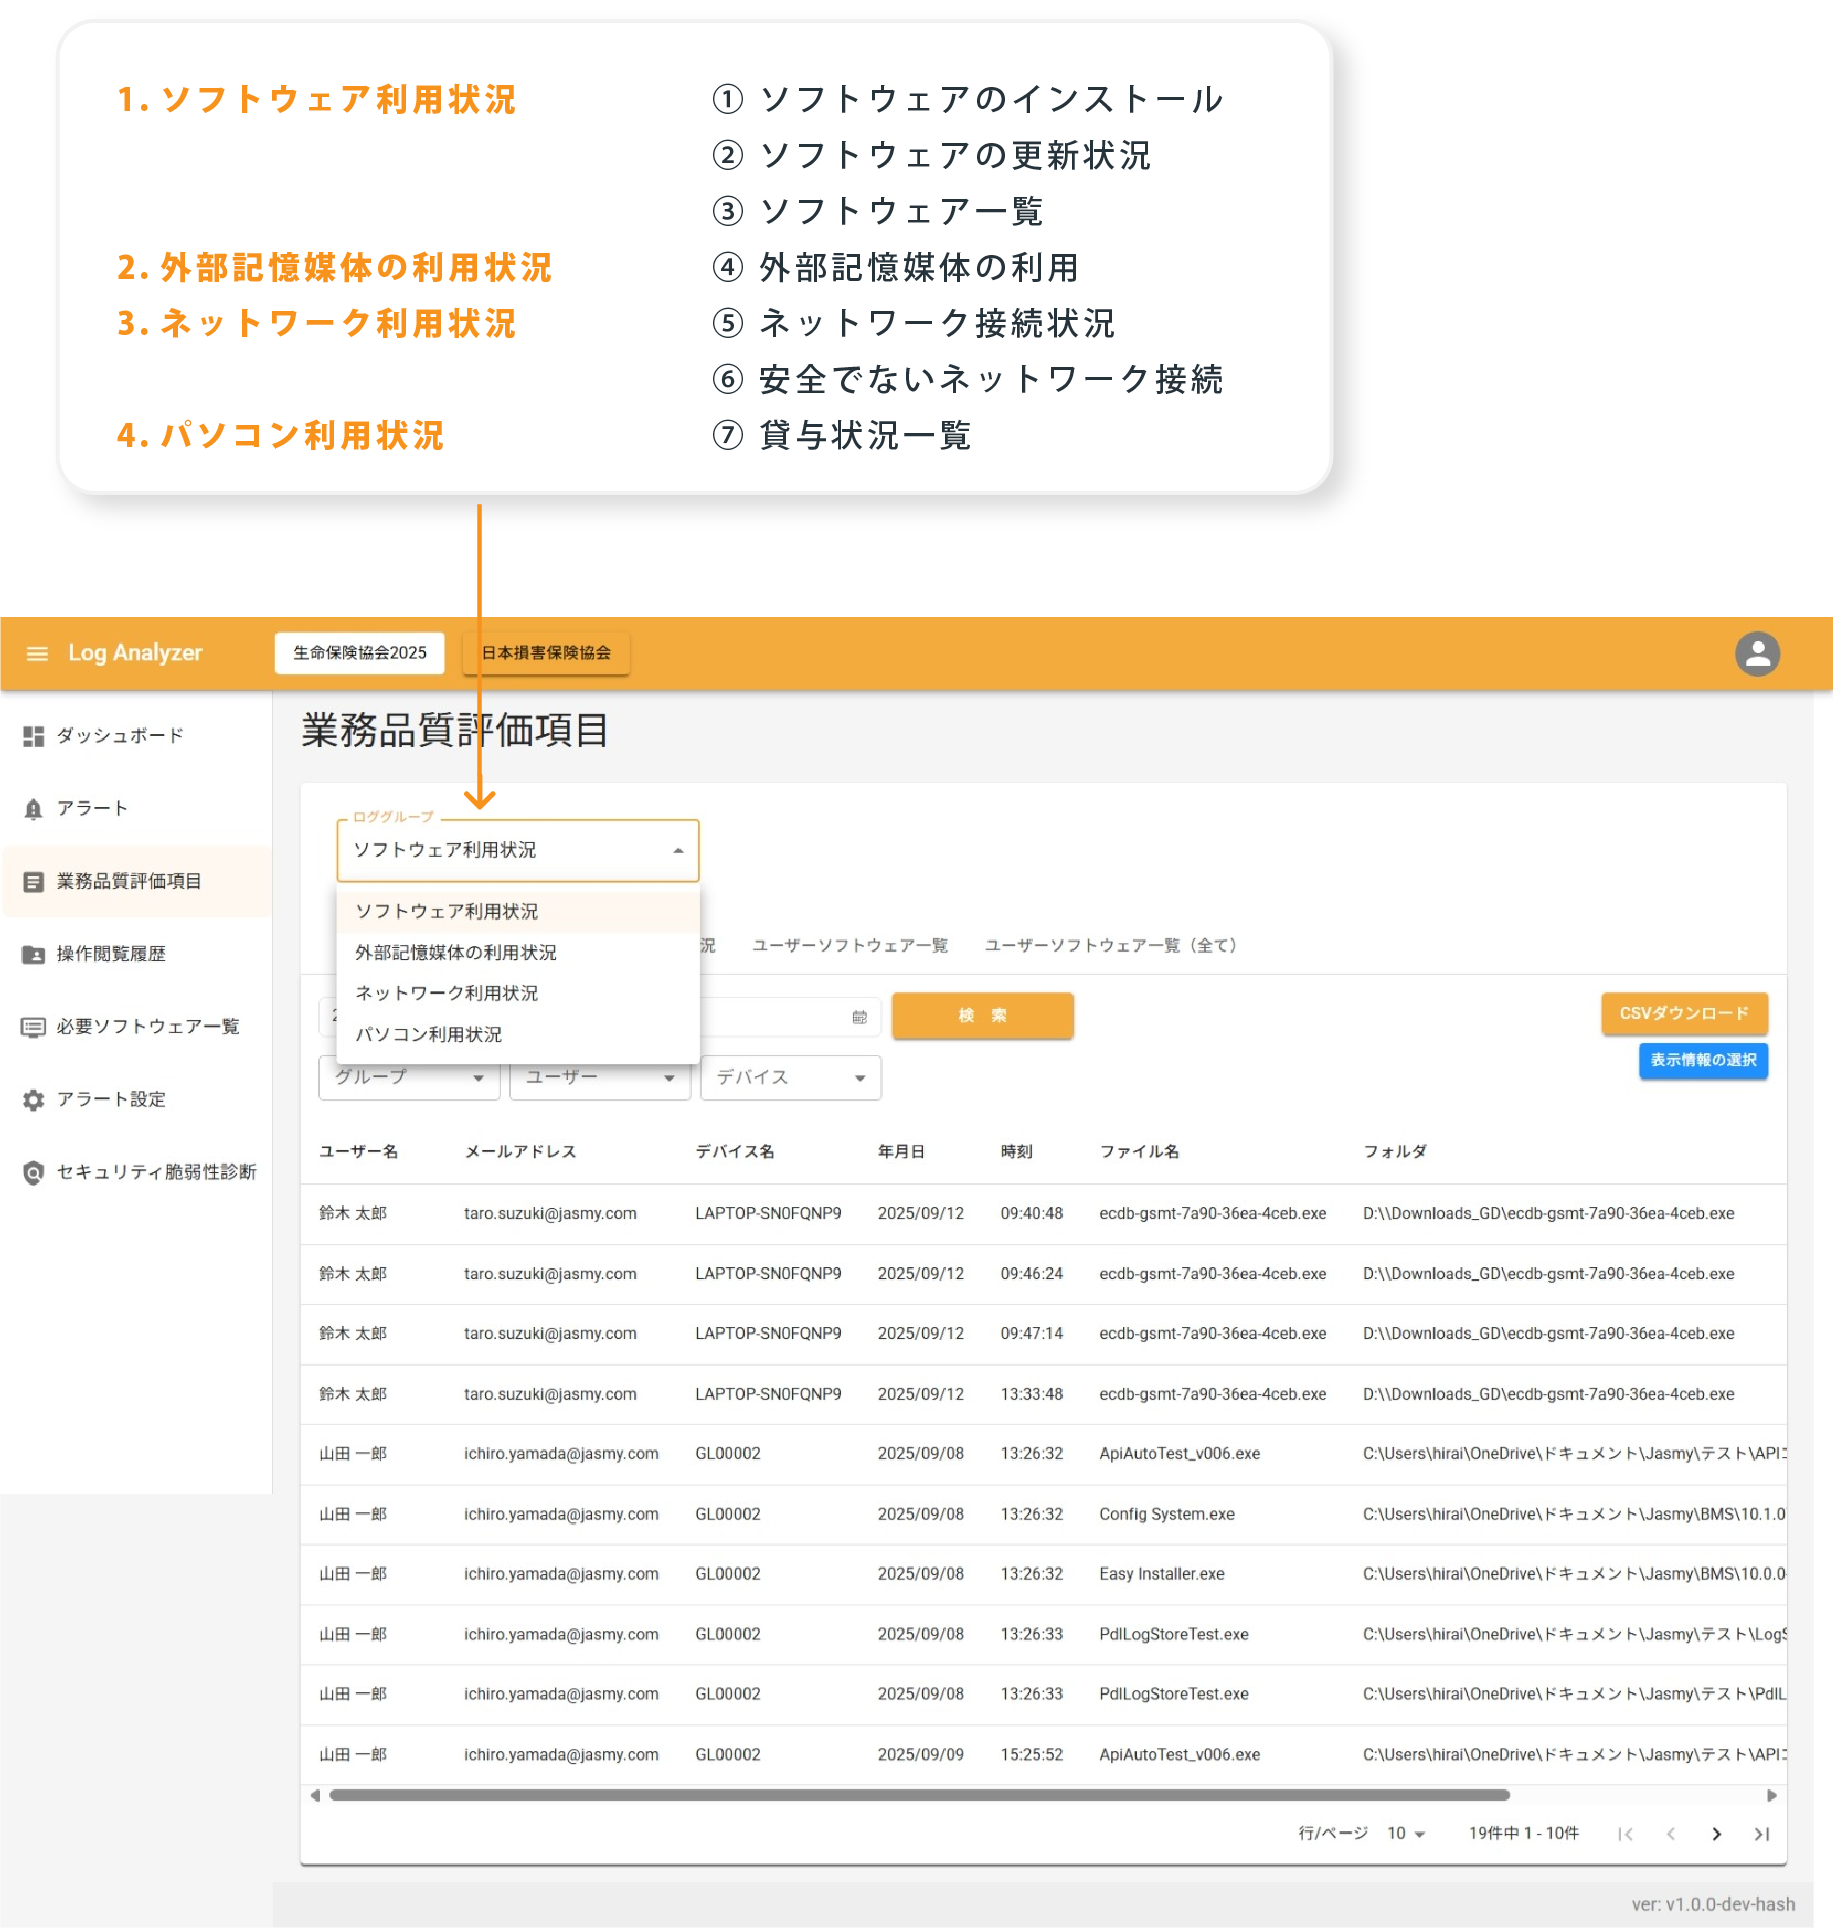Screen dimensions: 1834x1928
Task: Open アラート bell icon in sidebar
Action: tap(34, 809)
